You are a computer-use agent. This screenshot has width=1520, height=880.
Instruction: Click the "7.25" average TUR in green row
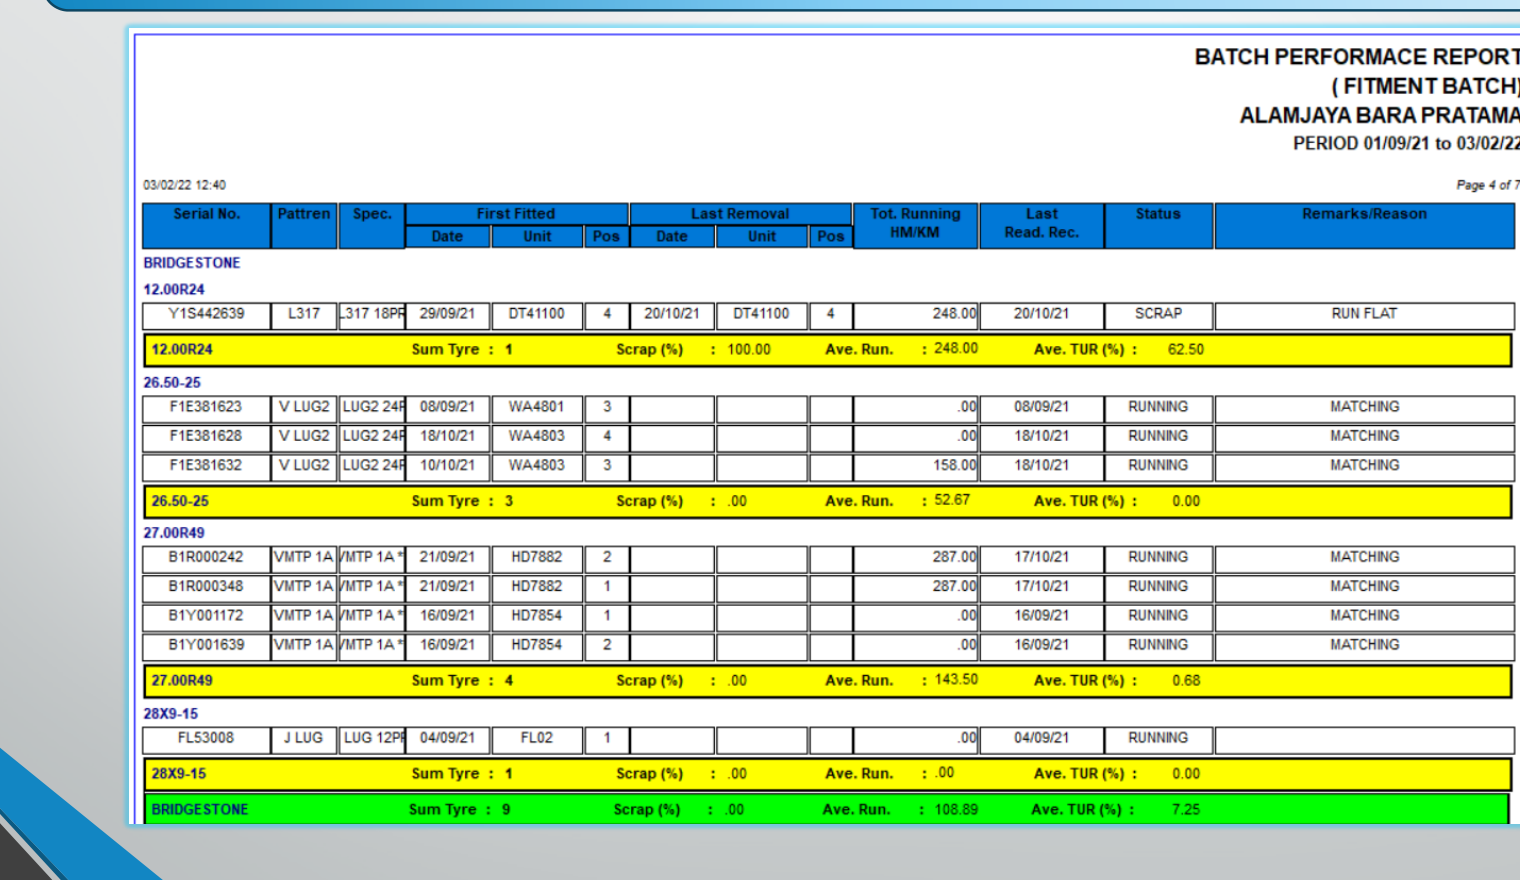point(1186,810)
